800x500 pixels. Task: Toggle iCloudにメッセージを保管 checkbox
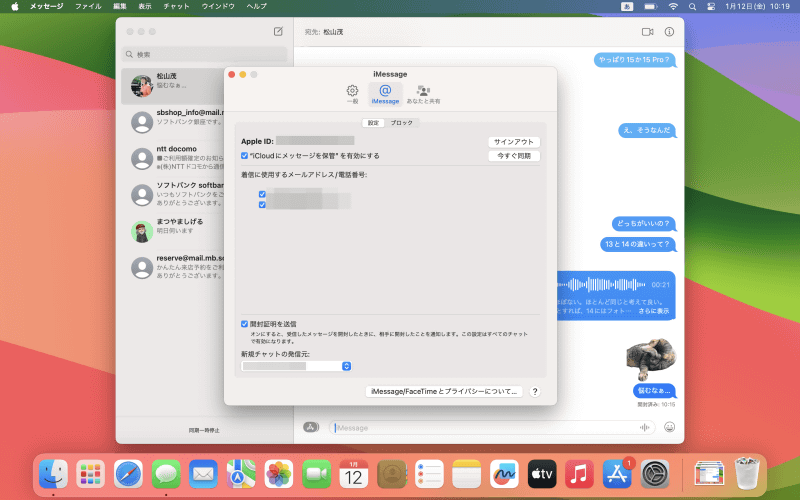244,156
